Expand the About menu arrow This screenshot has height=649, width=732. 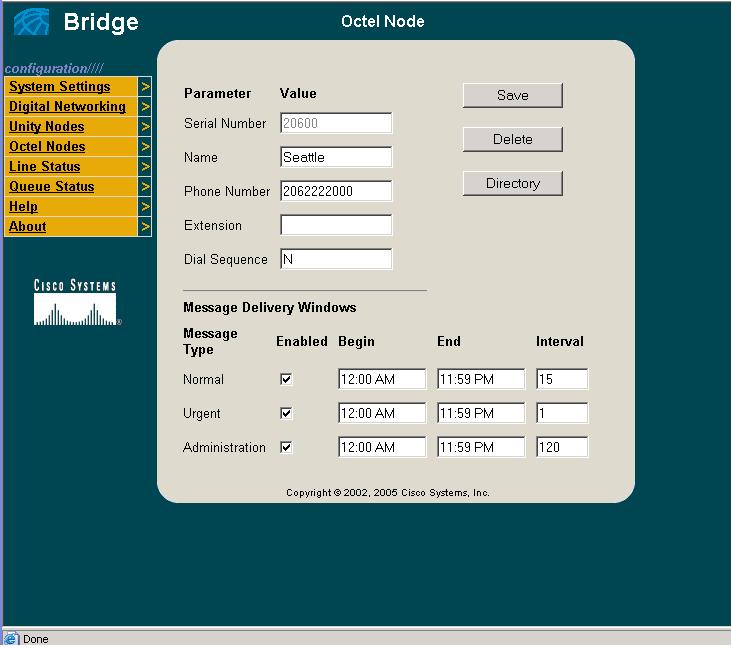pyautogui.click(x=145, y=227)
